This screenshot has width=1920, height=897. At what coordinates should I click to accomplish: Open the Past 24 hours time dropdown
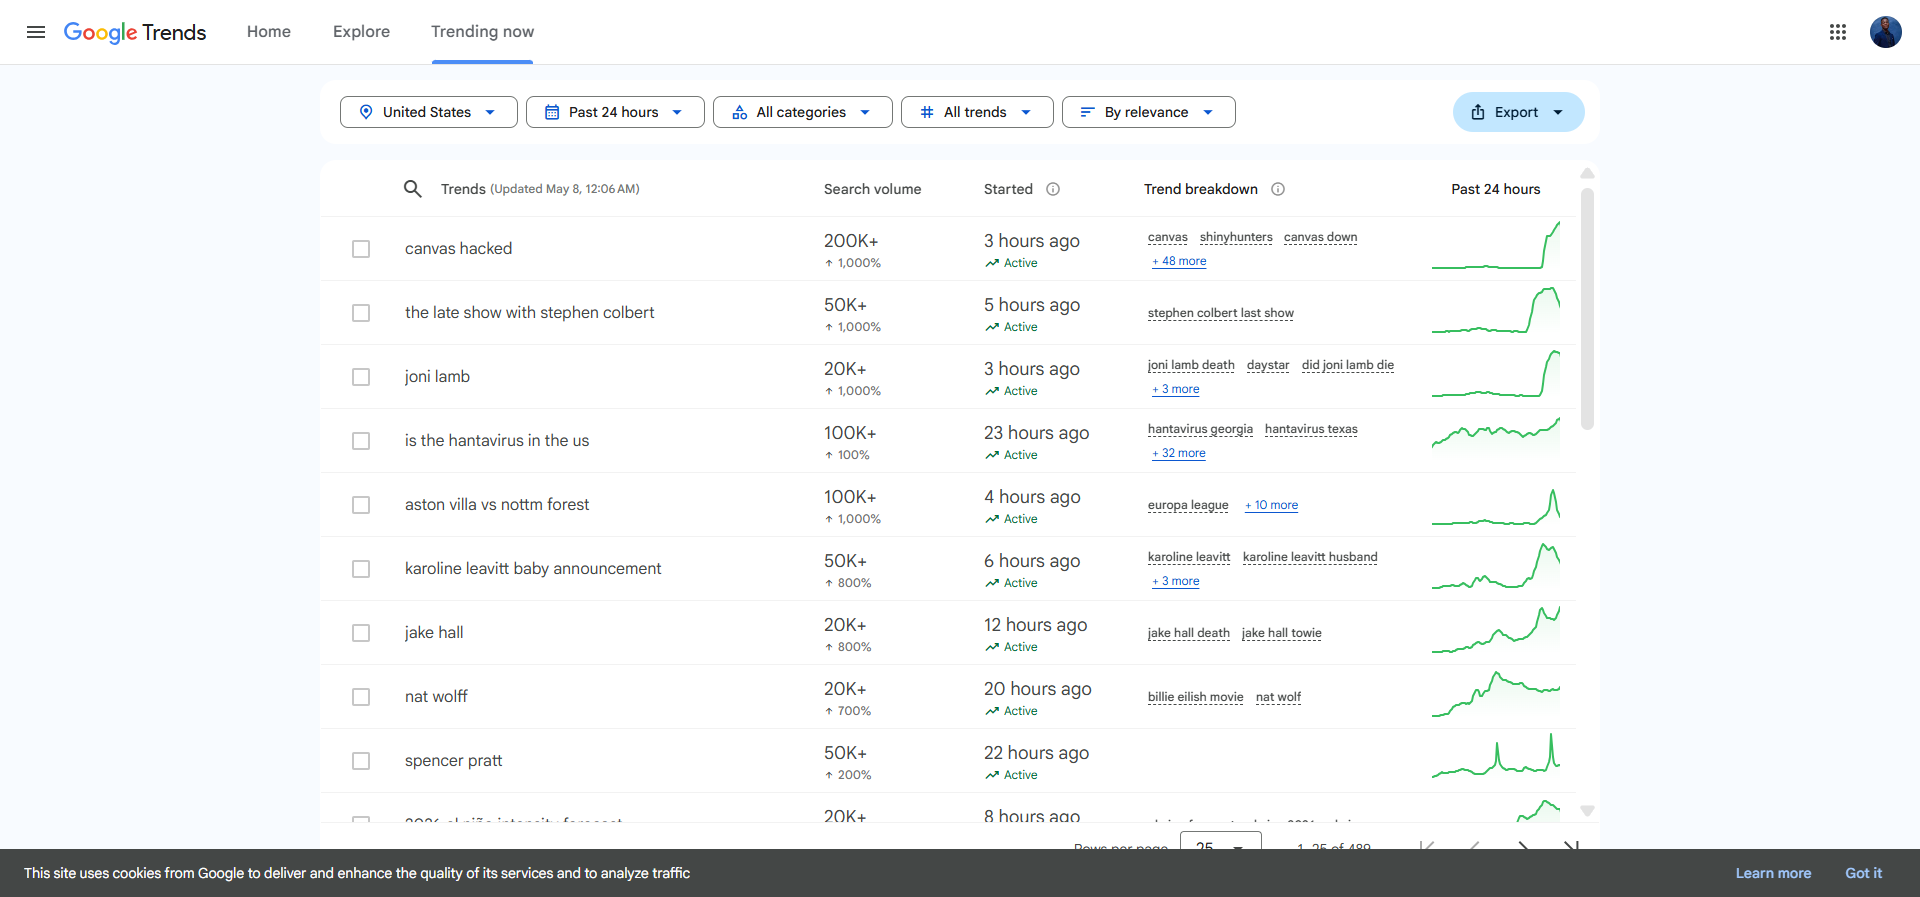point(615,112)
